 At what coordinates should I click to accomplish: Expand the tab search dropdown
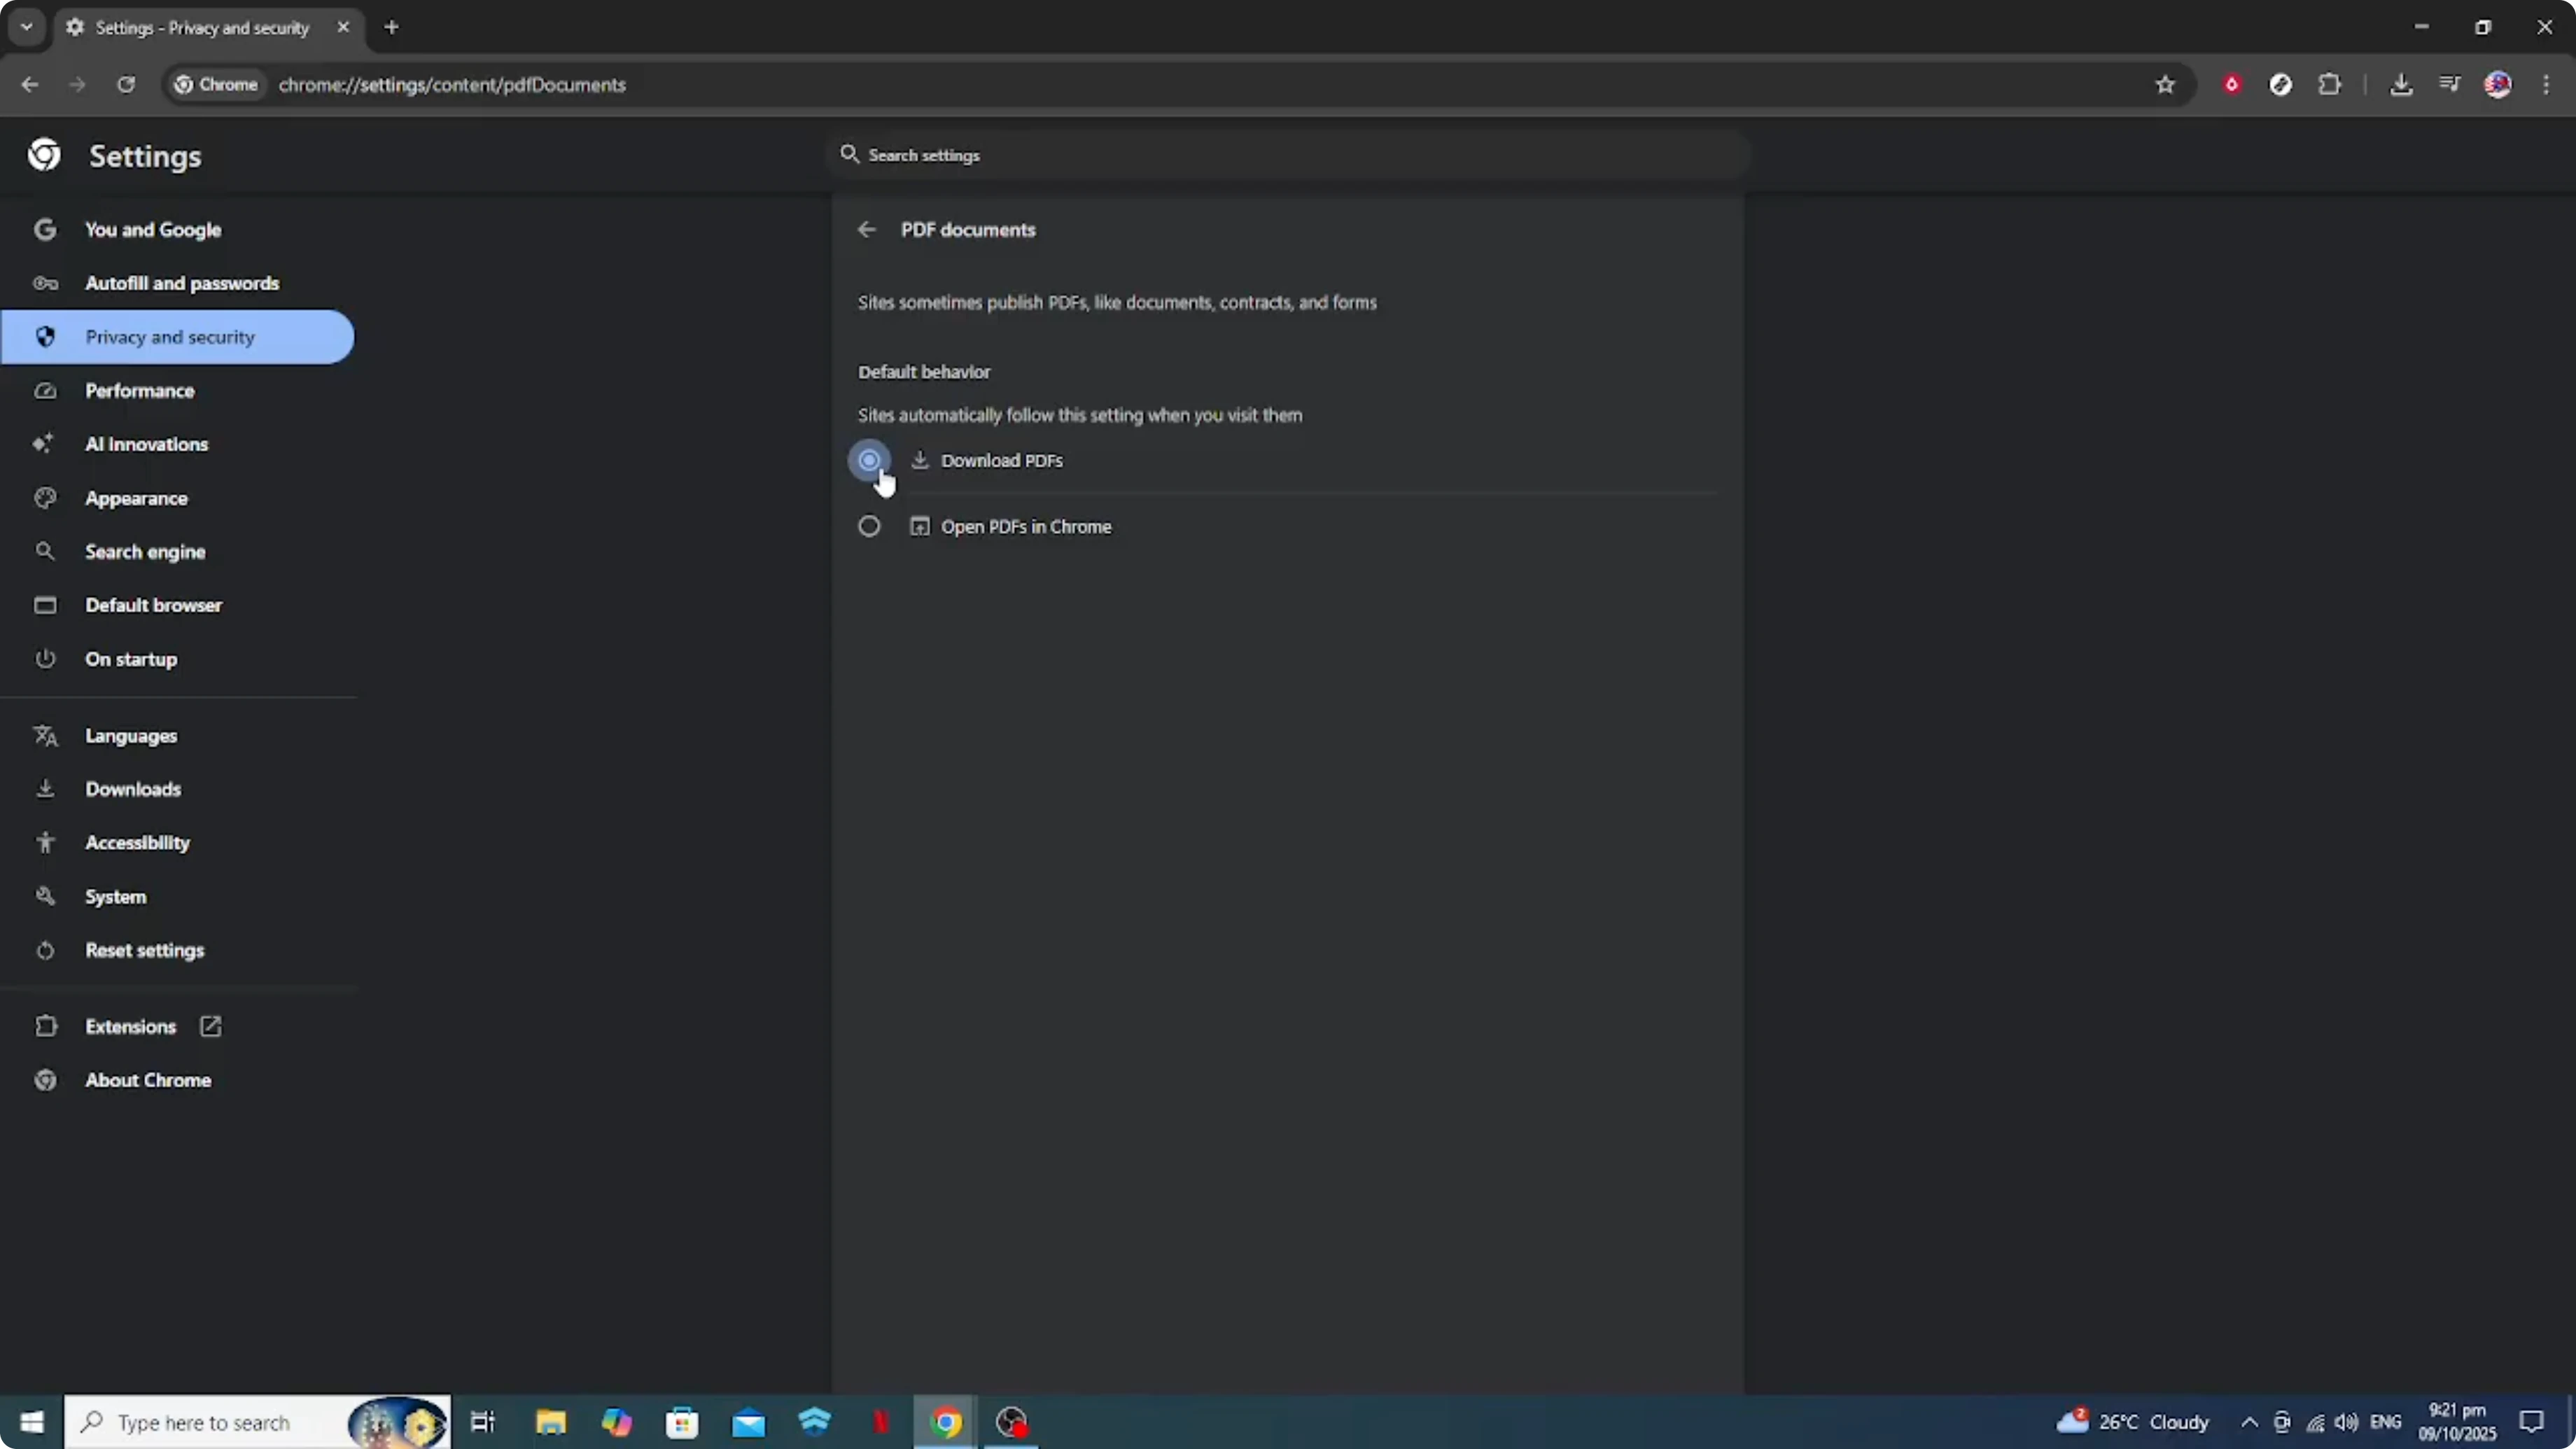[27, 27]
